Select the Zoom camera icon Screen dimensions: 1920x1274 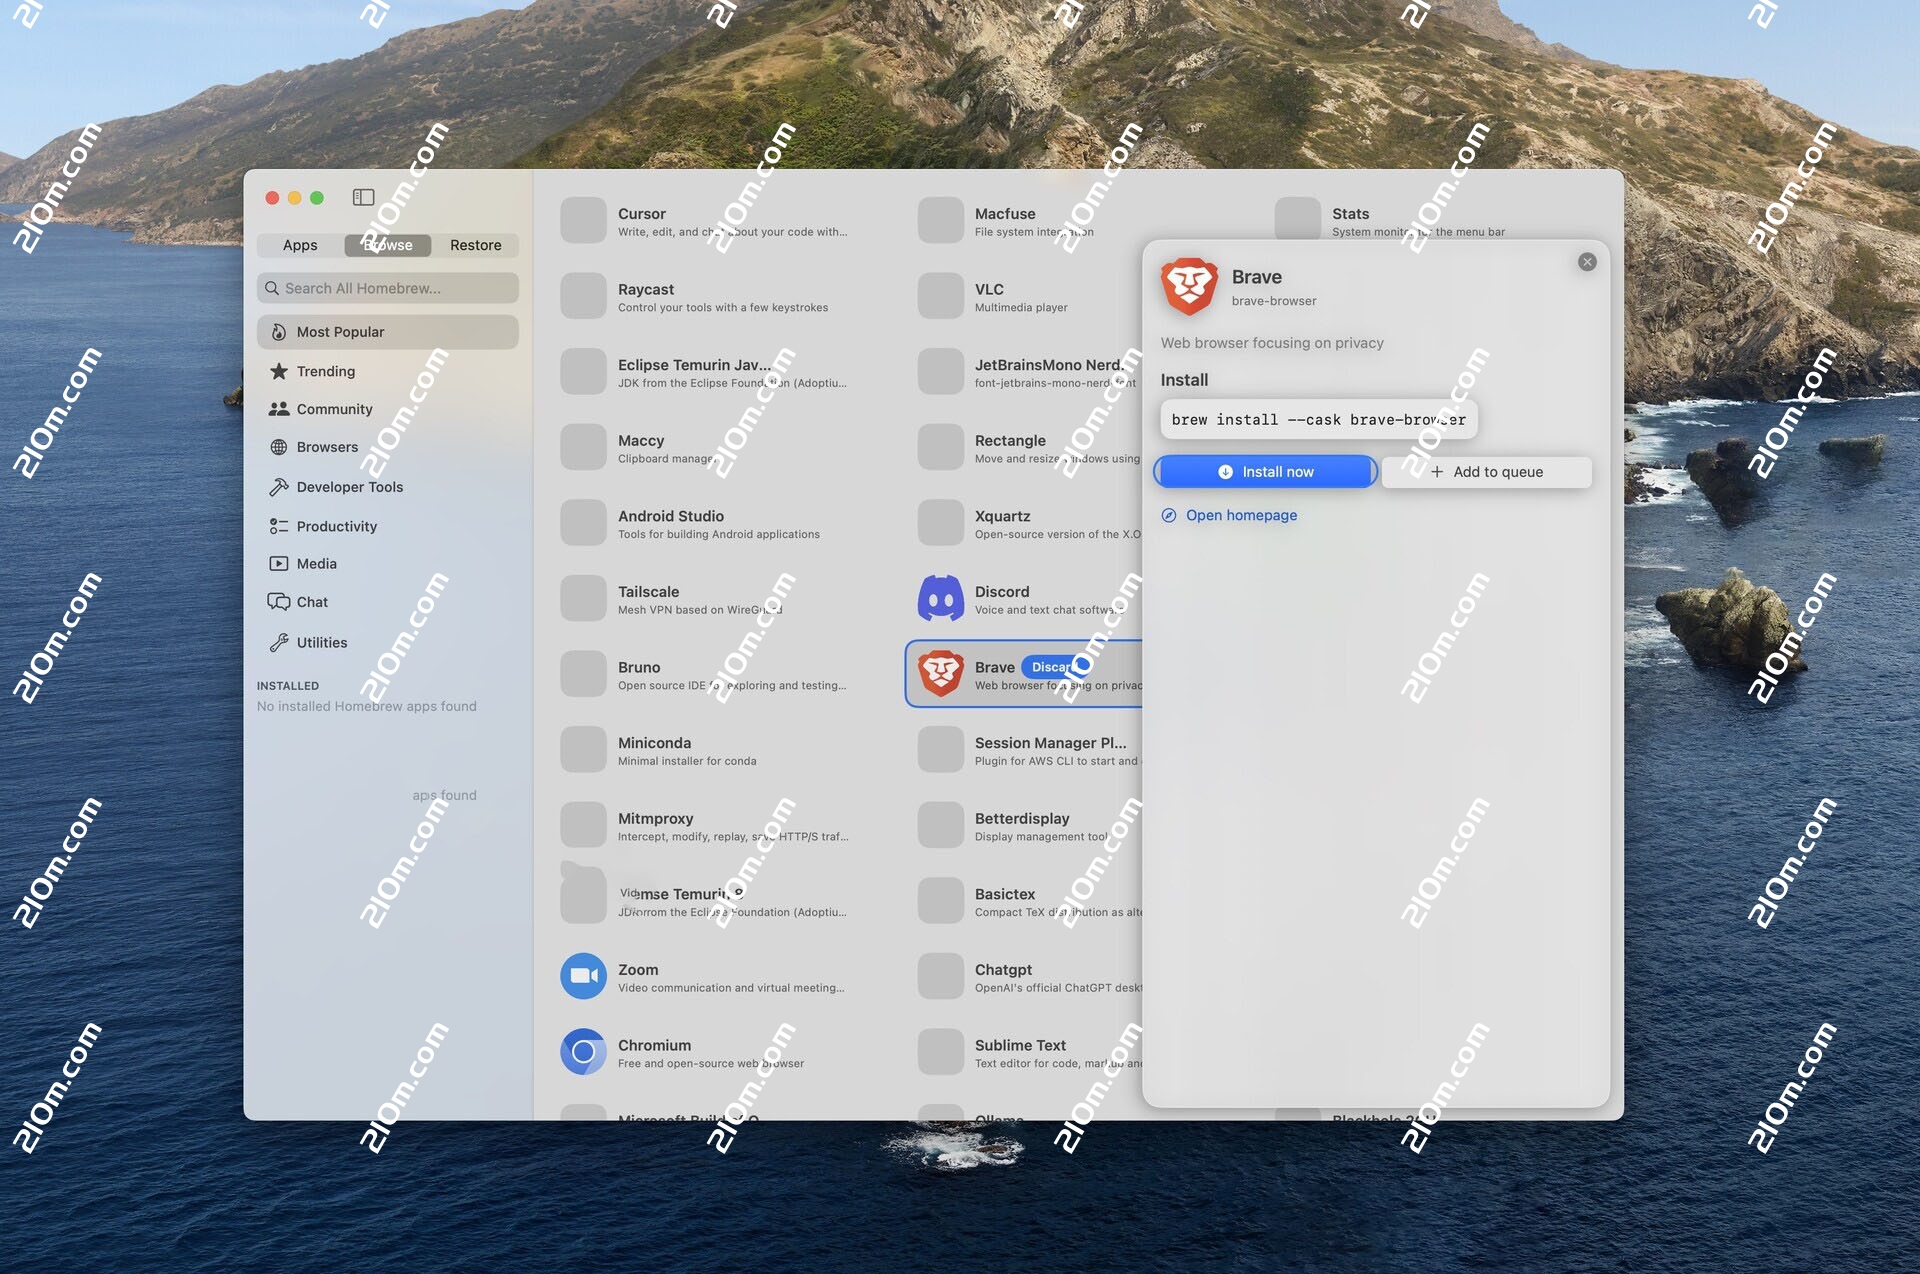(x=584, y=977)
